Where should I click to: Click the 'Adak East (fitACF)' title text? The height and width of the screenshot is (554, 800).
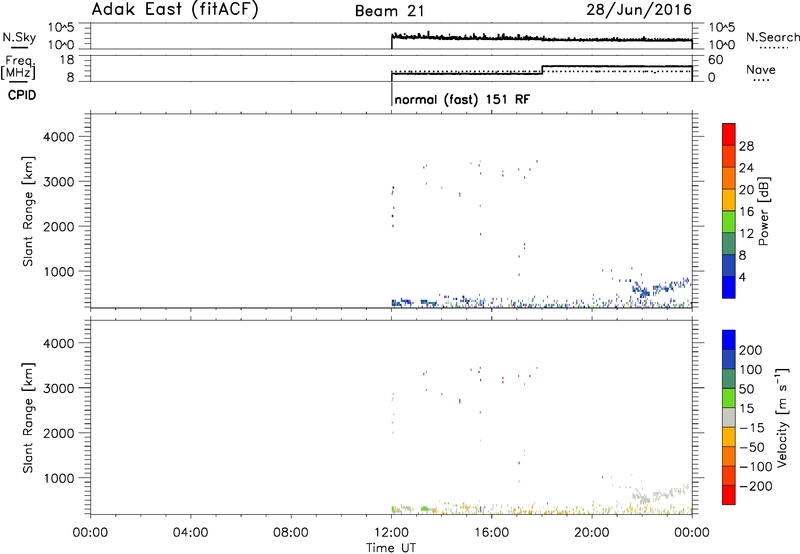(175, 9)
